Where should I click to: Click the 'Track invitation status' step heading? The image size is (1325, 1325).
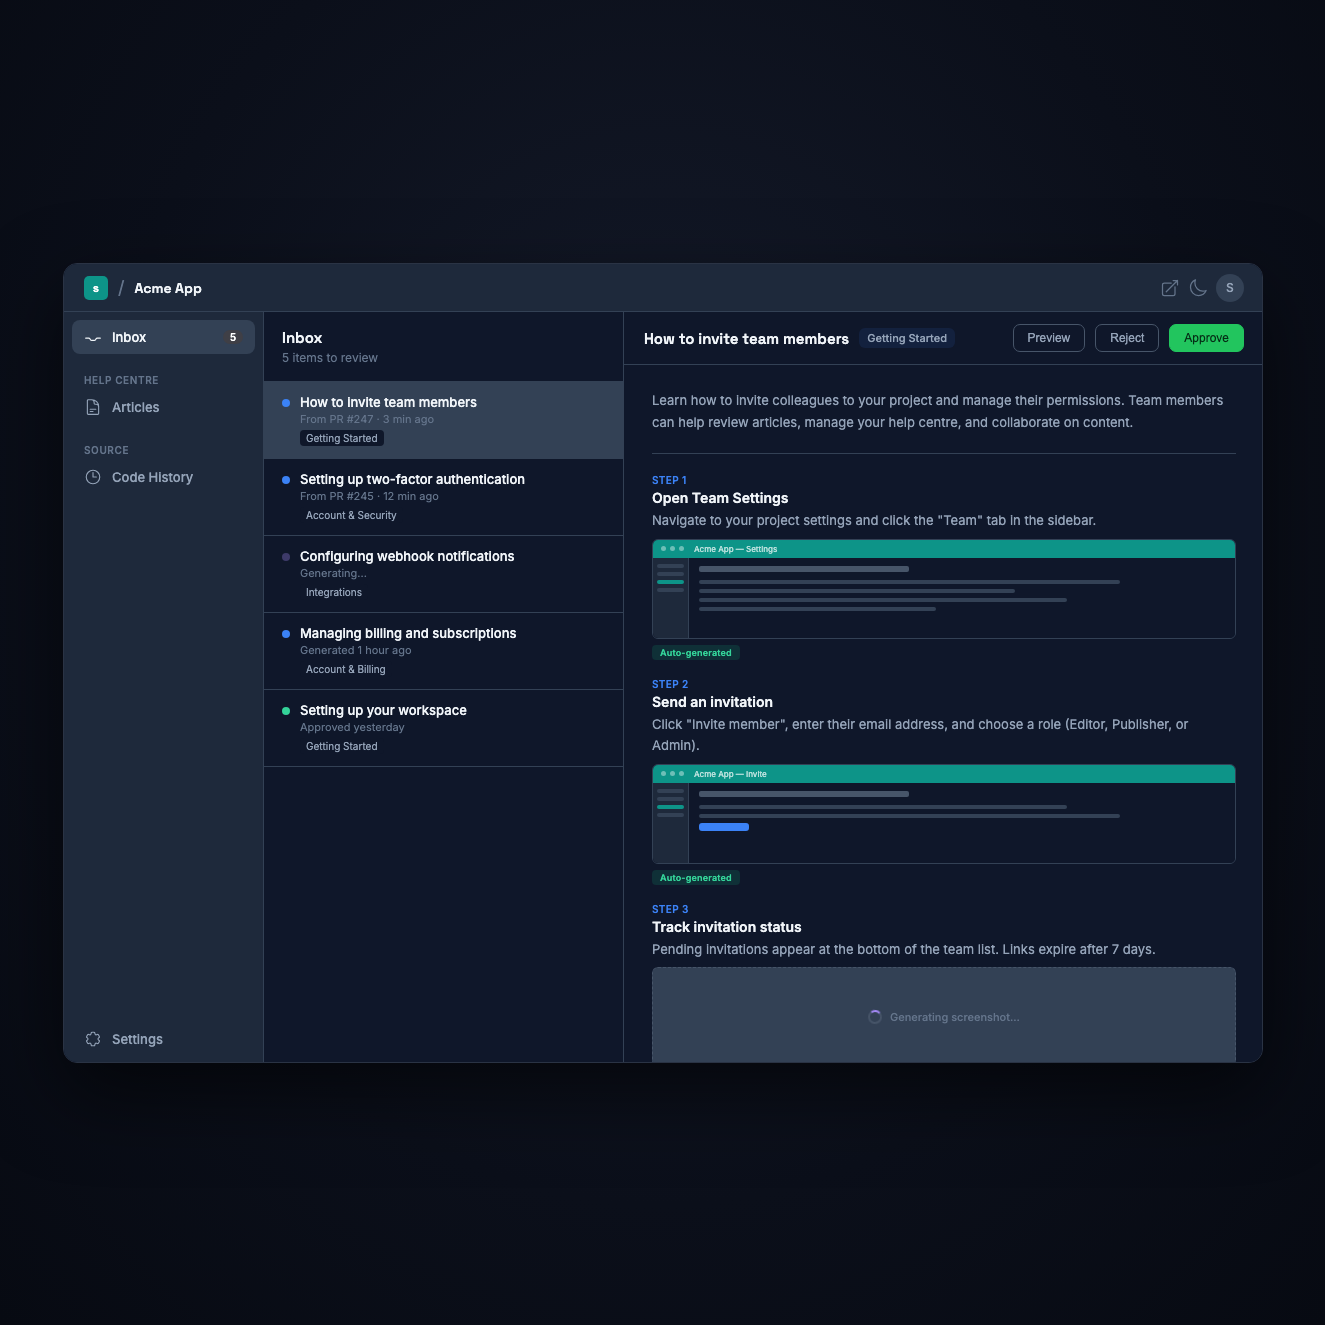click(727, 927)
